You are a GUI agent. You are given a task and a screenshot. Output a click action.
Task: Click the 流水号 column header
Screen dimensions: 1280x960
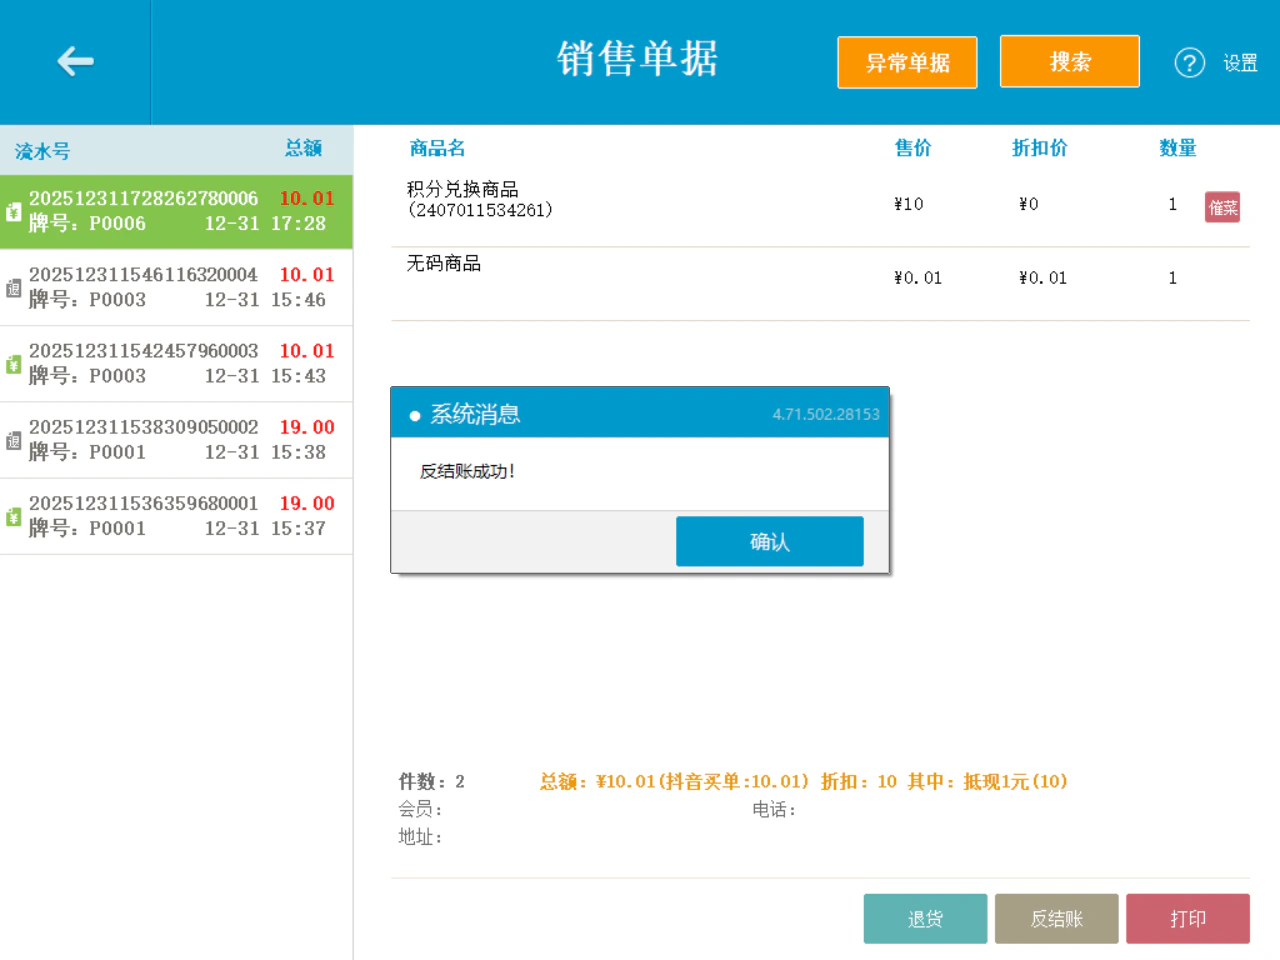pyautogui.click(x=42, y=151)
